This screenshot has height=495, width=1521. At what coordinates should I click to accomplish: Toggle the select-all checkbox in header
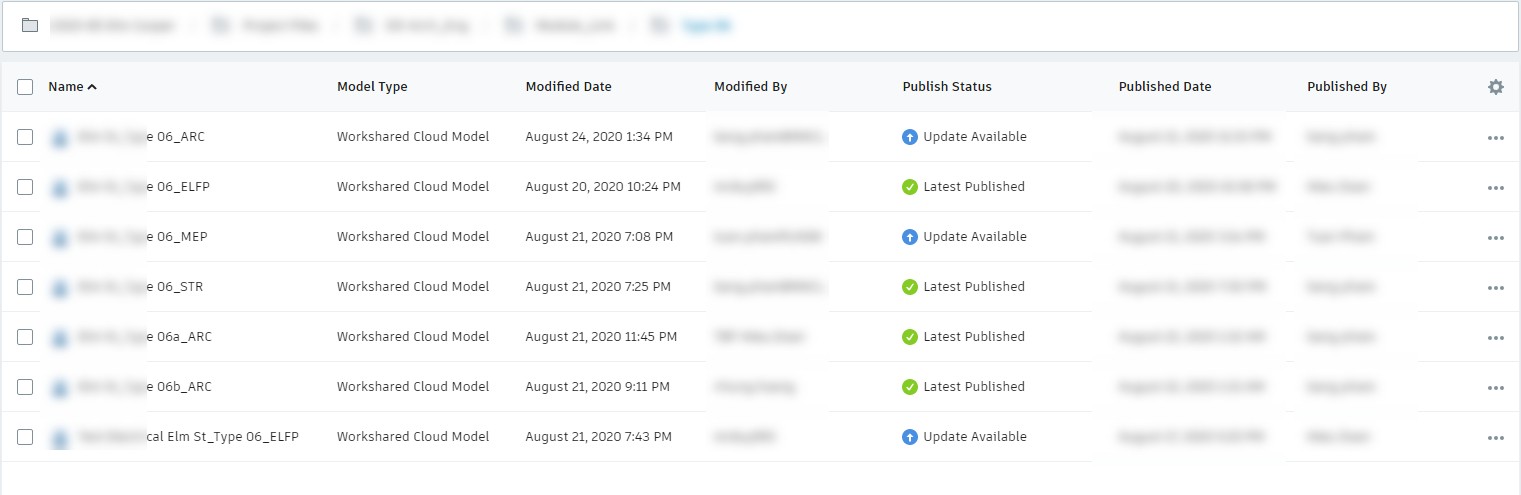pos(25,87)
